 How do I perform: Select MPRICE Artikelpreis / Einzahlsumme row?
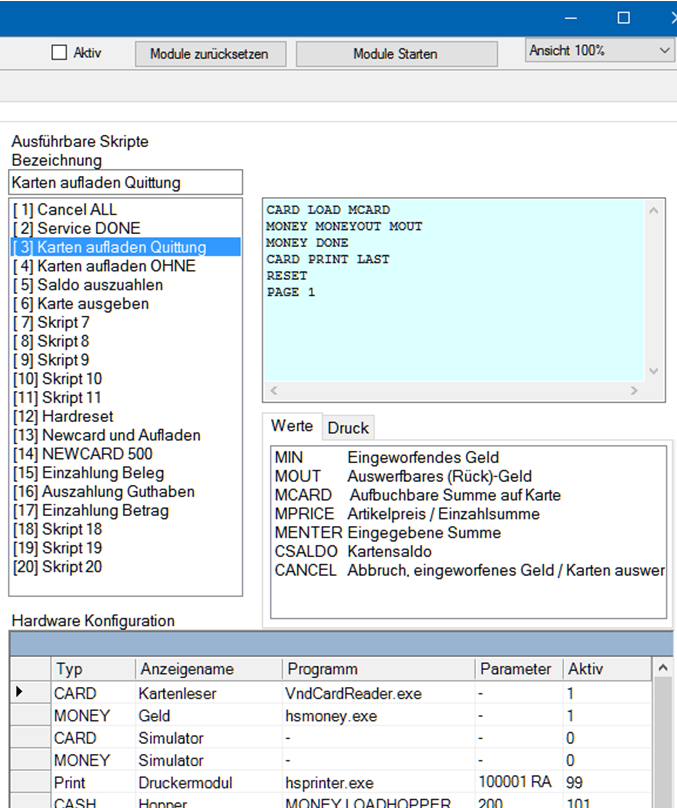click(468, 514)
